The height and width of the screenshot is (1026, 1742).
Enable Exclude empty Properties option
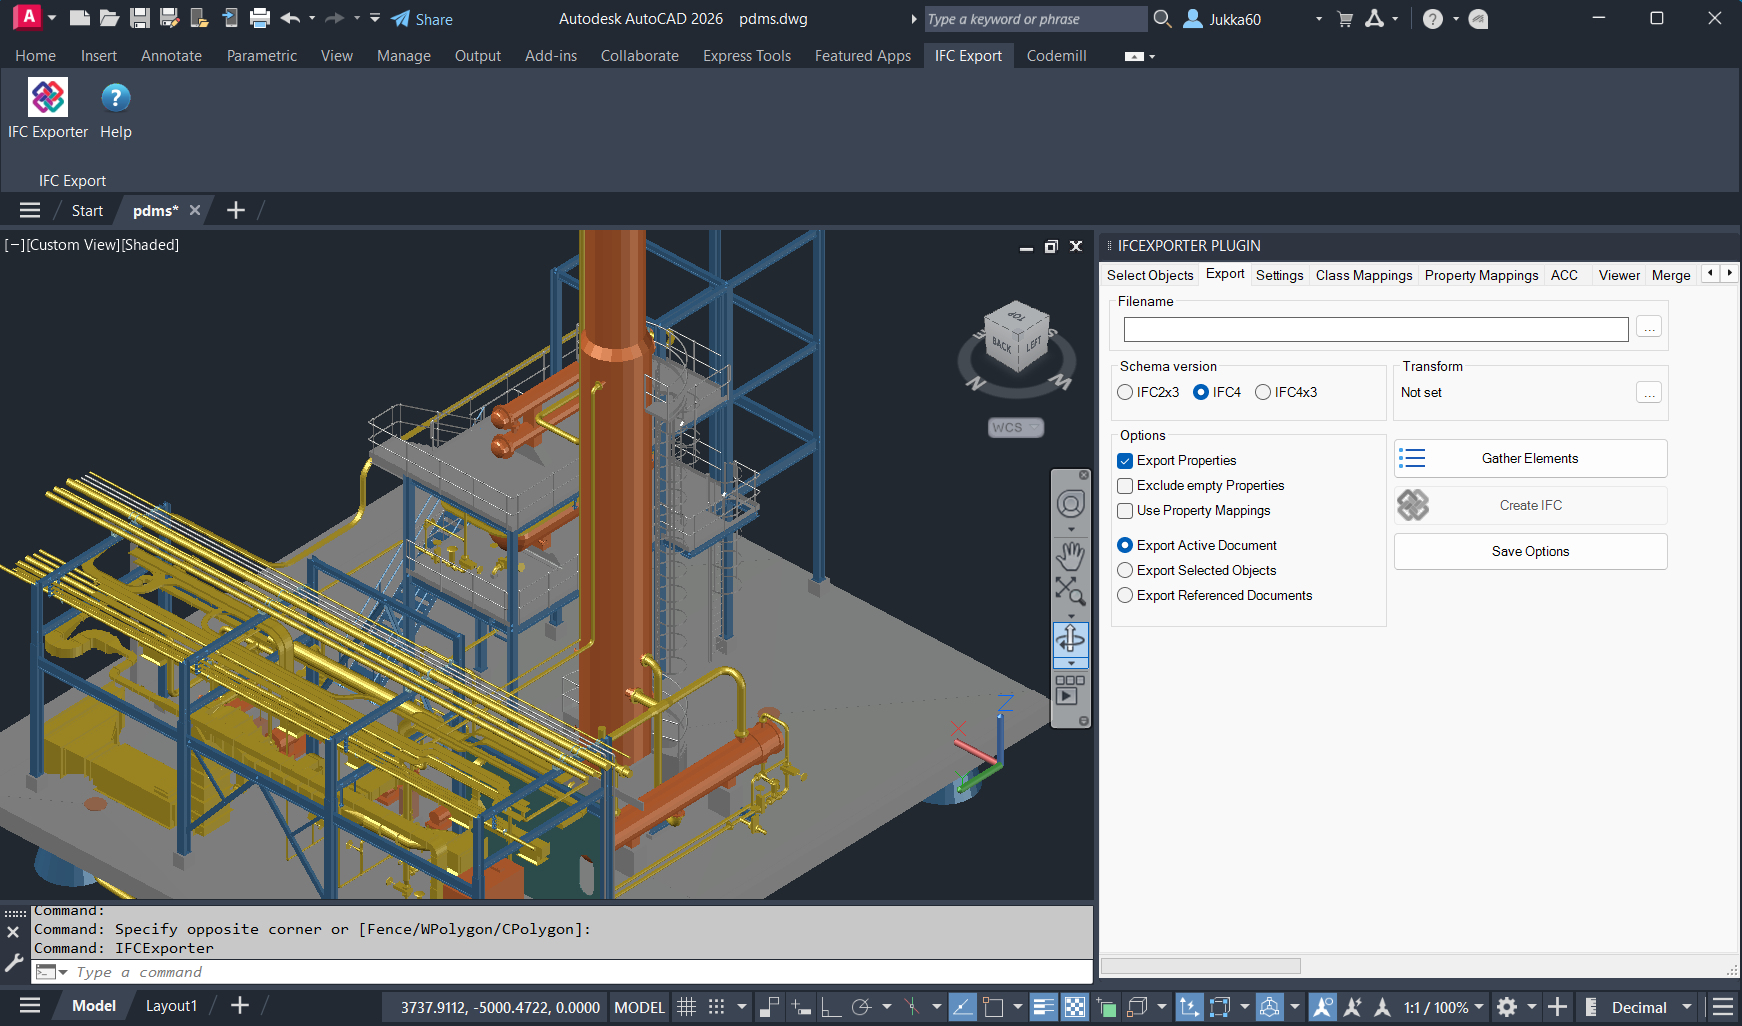[x=1125, y=486]
